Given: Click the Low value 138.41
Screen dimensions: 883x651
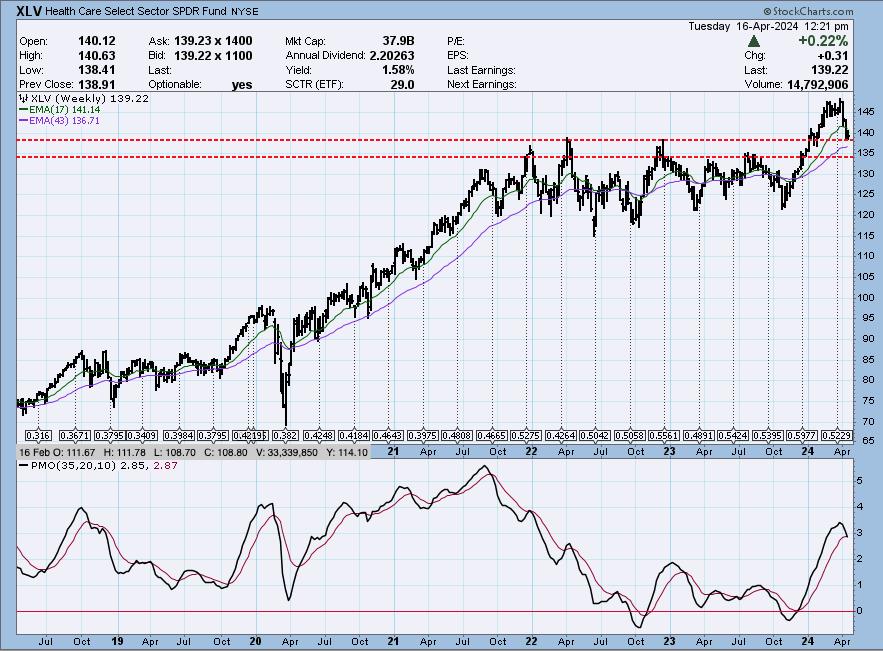Looking at the screenshot, I should click(97, 70).
